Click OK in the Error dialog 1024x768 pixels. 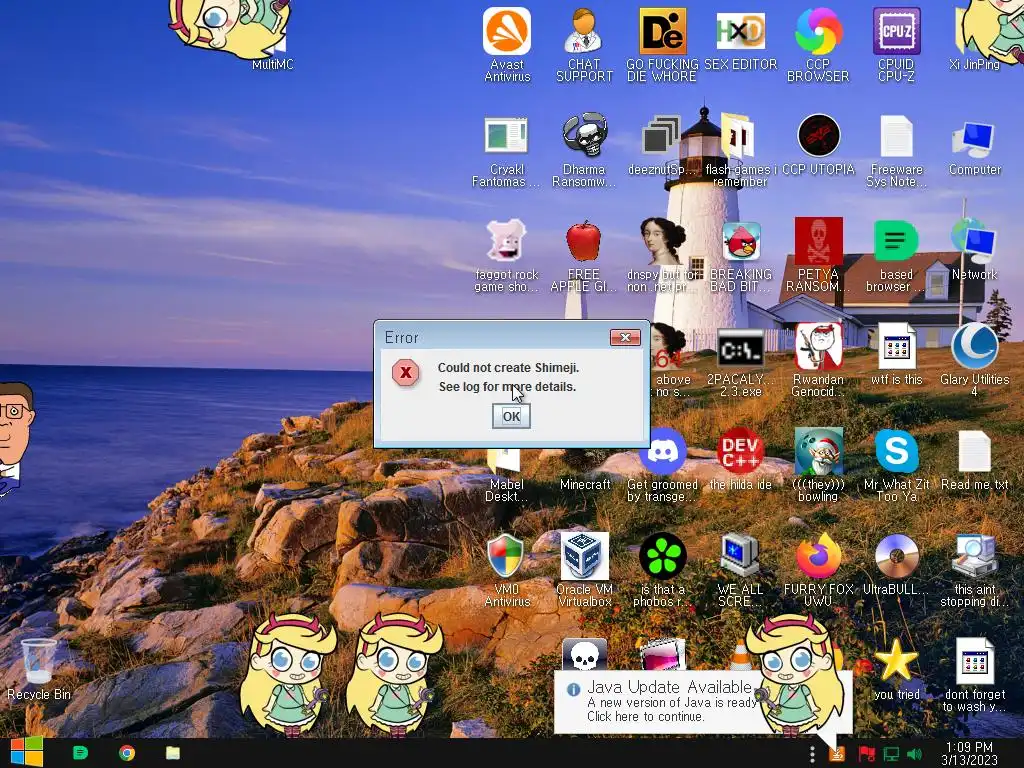pyautogui.click(x=511, y=416)
